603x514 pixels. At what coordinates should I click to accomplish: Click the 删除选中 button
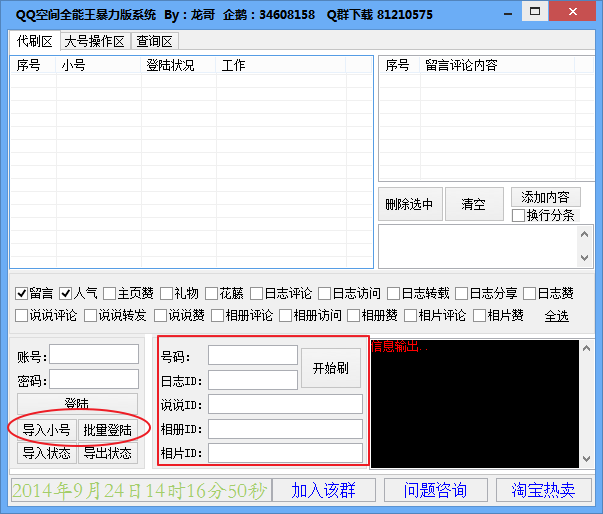tap(410, 204)
